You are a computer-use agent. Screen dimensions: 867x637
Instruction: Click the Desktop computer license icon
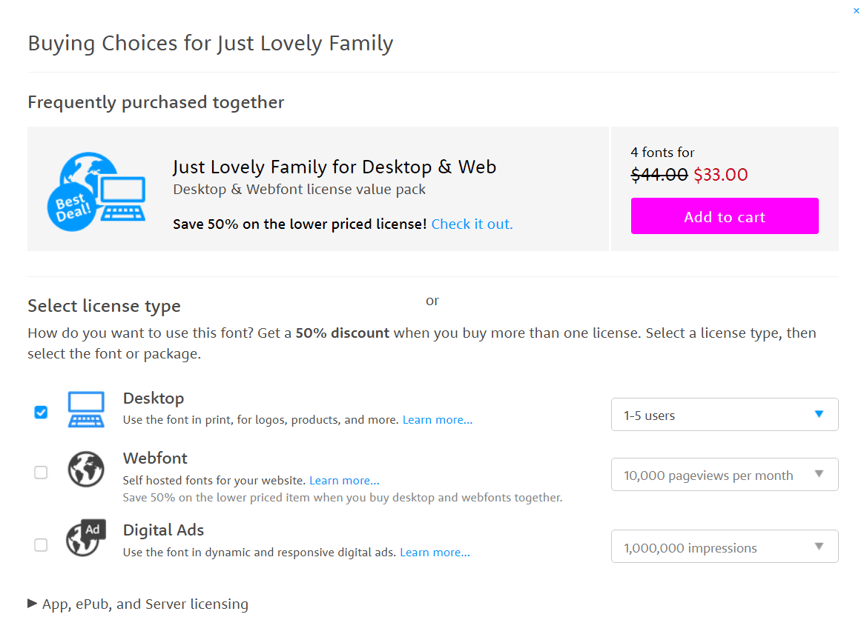tap(86, 409)
